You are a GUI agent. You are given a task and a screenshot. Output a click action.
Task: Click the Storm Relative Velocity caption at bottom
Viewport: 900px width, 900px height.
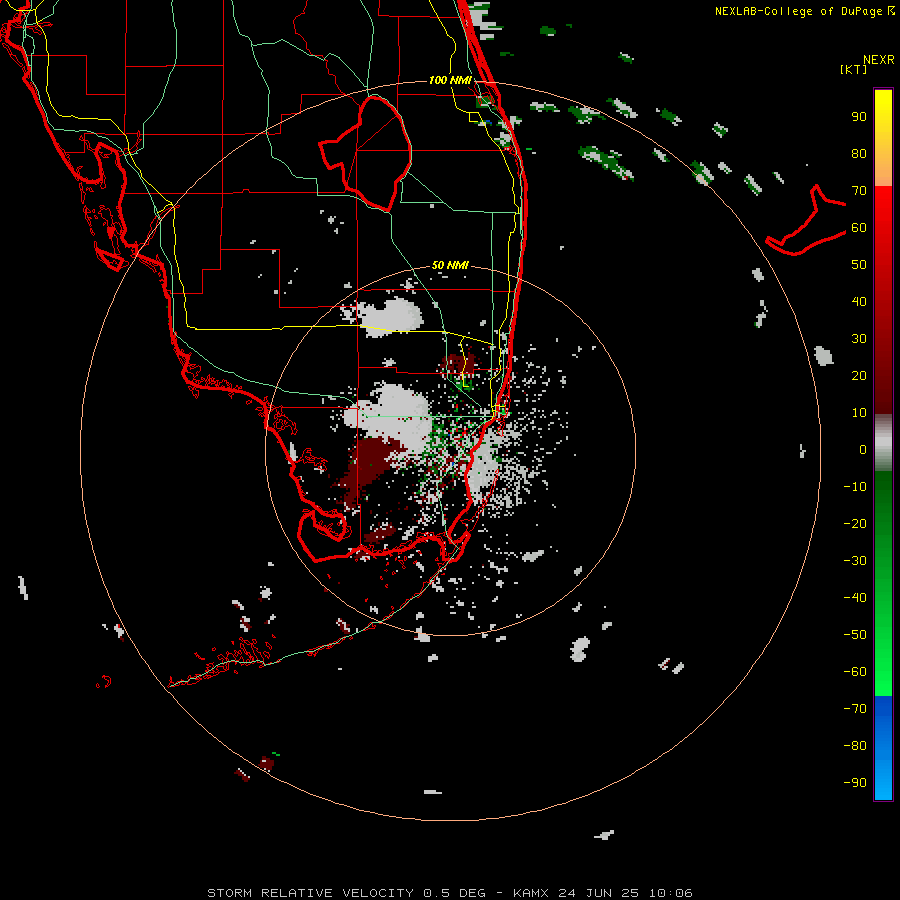coord(449,893)
